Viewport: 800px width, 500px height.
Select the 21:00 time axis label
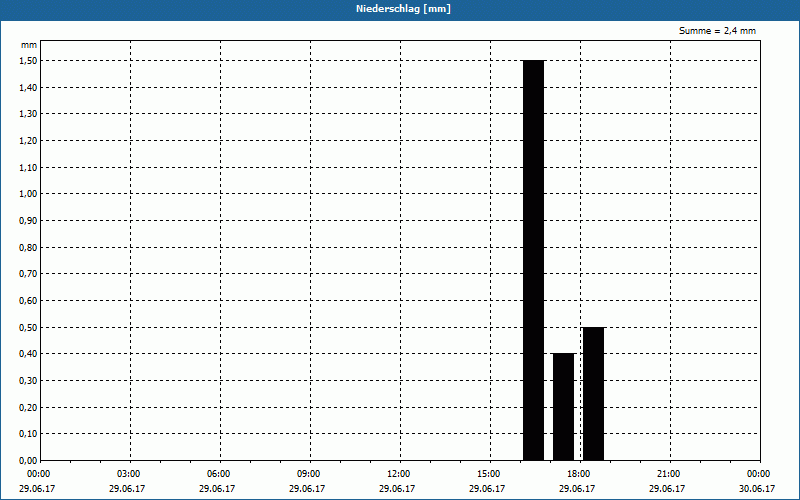(x=668, y=474)
